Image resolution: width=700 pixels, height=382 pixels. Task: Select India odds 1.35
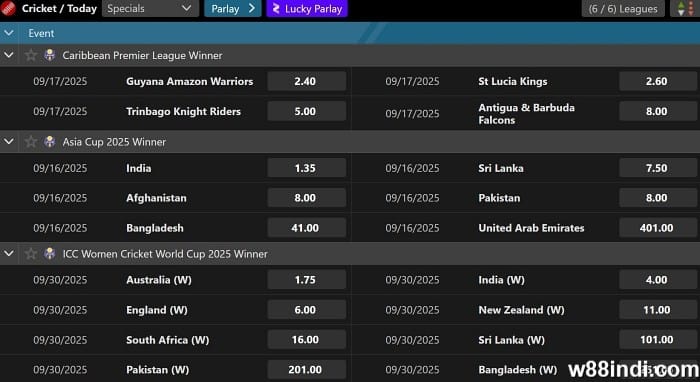[307, 168]
